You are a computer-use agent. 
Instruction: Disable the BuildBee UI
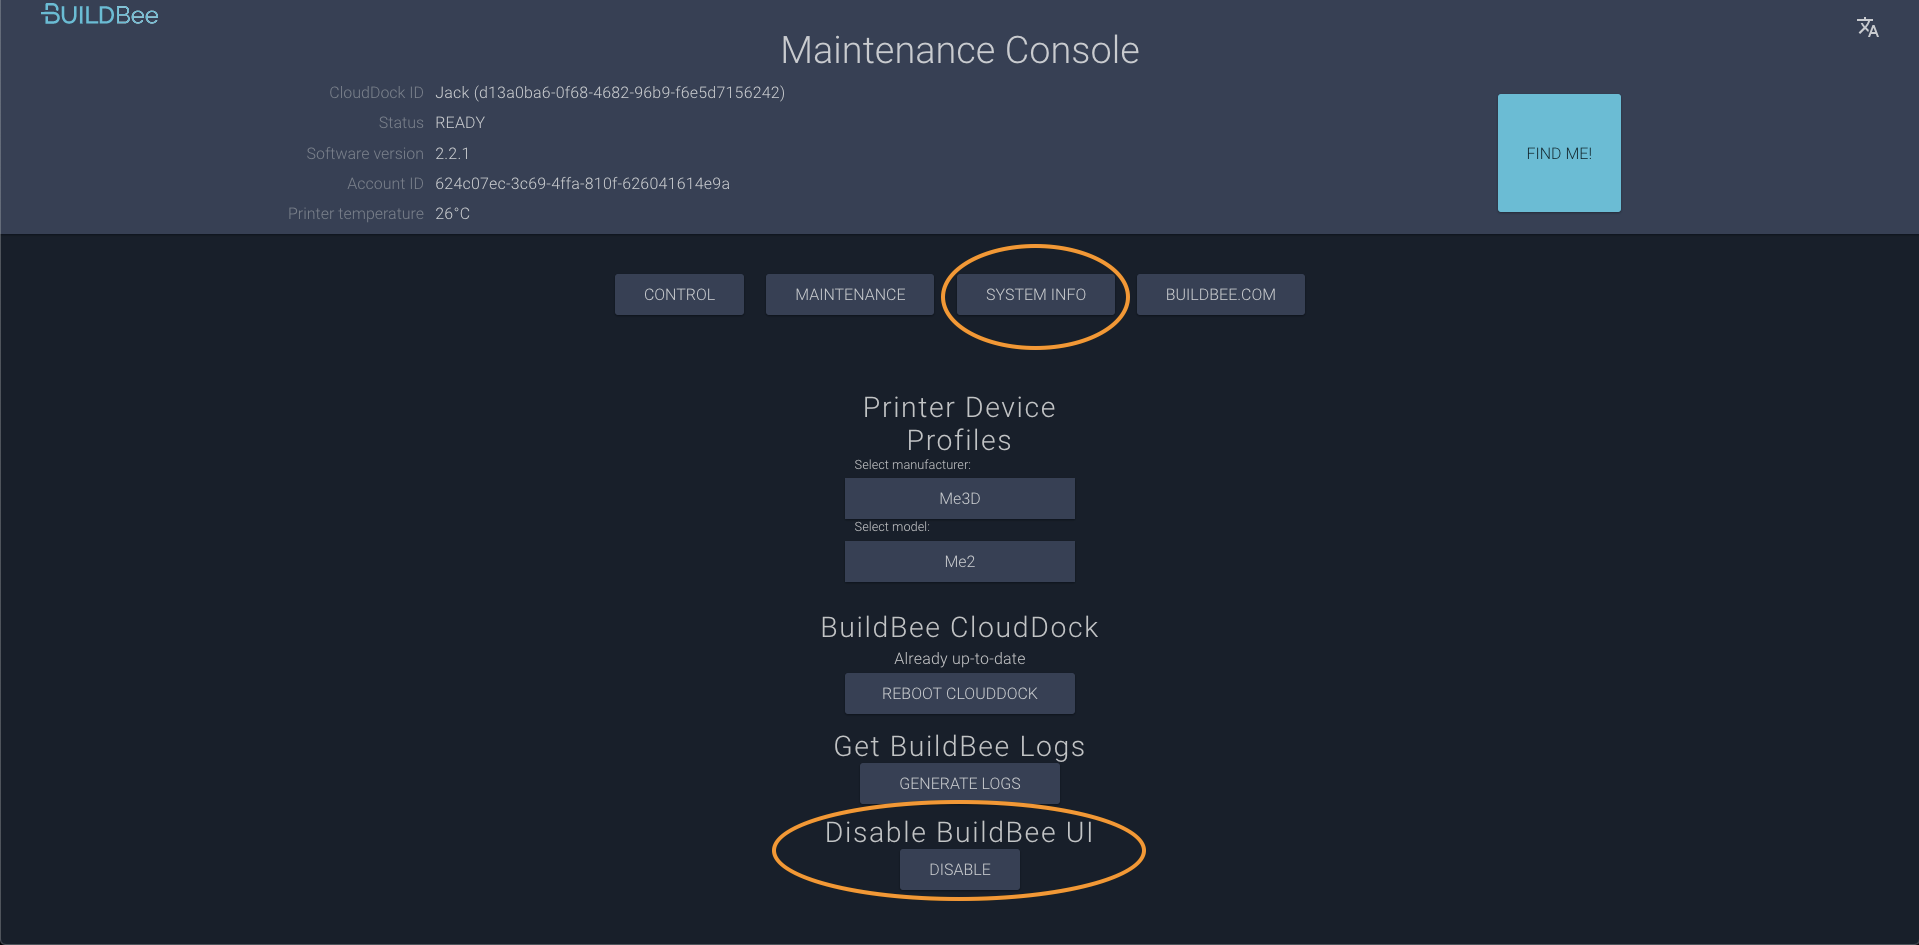960,869
